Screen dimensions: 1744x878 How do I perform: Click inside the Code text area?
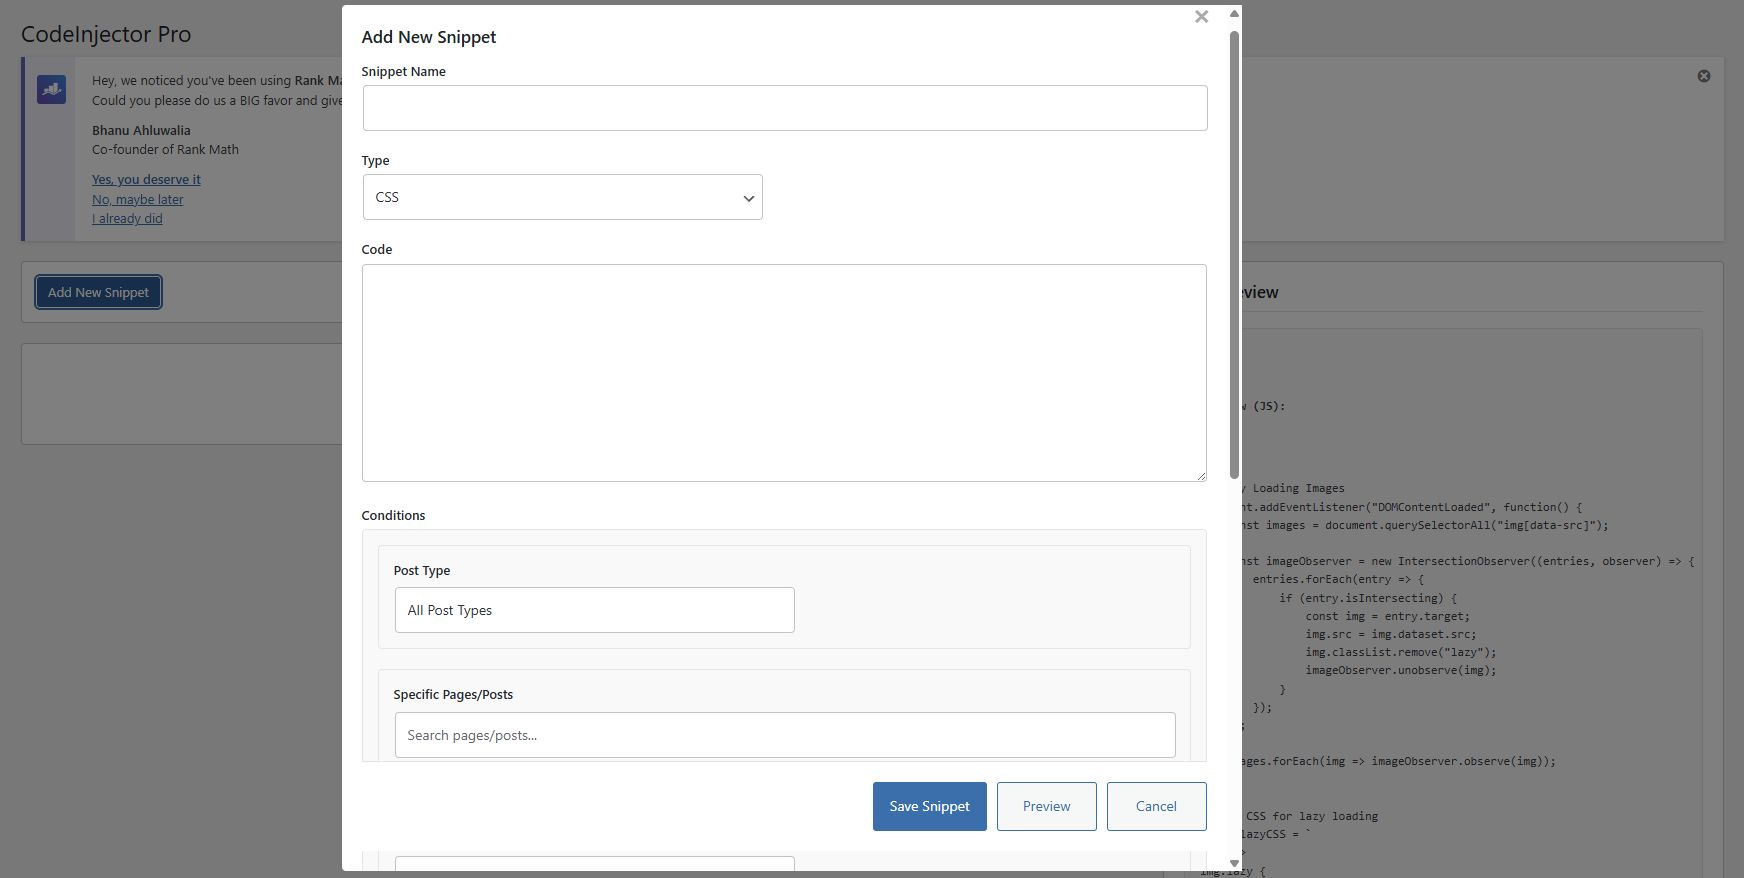[784, 372]
